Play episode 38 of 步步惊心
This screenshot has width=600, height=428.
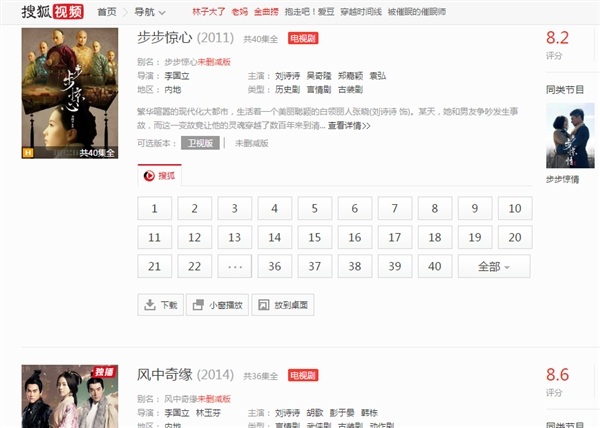(x=355, y=266)
